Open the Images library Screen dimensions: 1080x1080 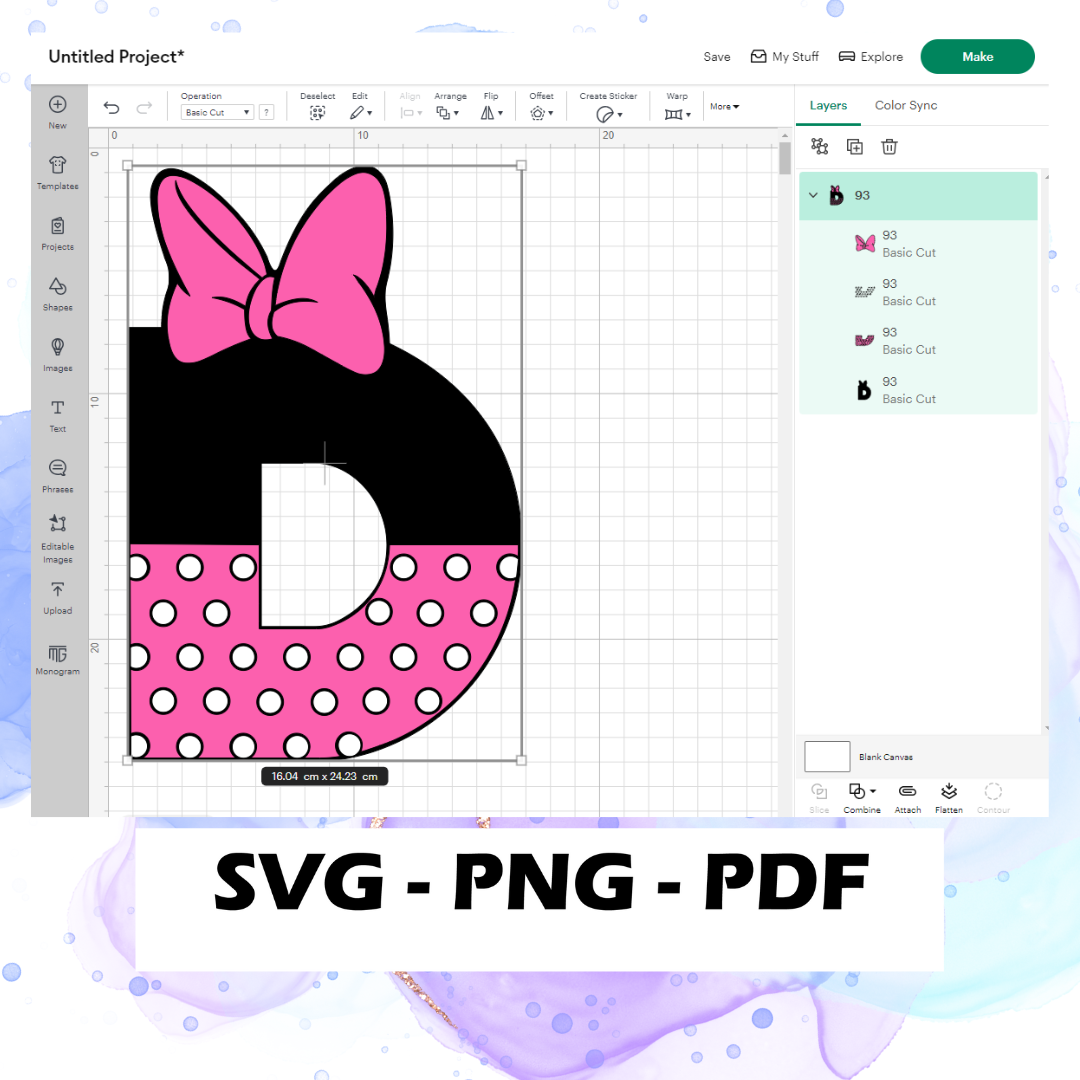point(58,355)
